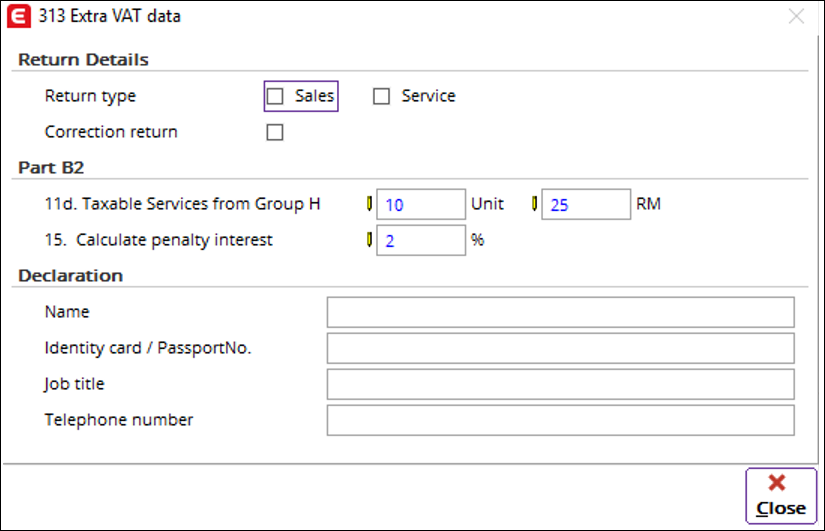Select the RM amount field containing 25
Image resolution: width=825 pixels, height=531 pixels.
[586, 205]
